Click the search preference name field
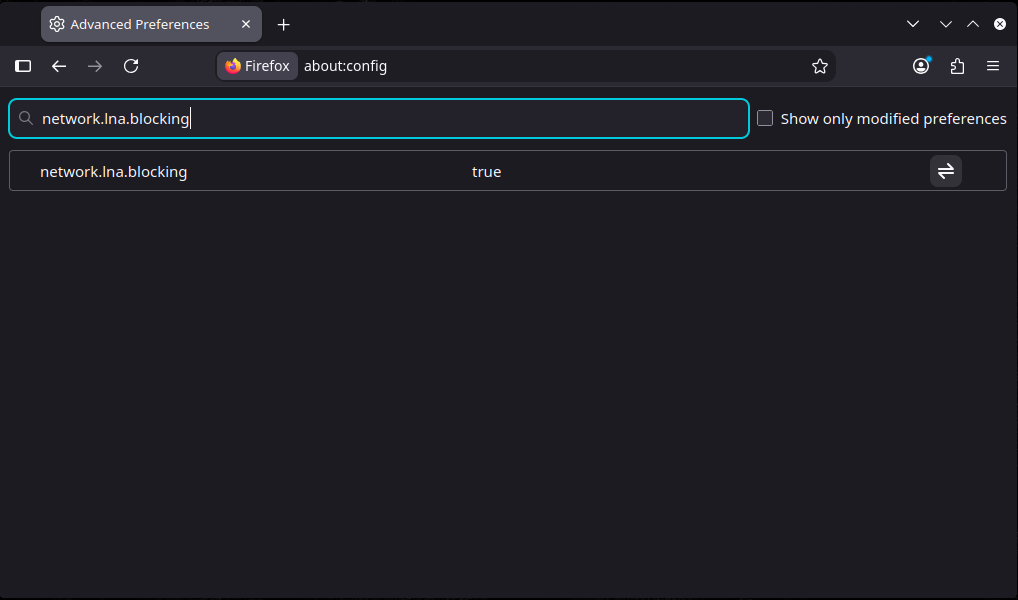The height and width of the screenshot is (600, 1018). click(379, 118)
